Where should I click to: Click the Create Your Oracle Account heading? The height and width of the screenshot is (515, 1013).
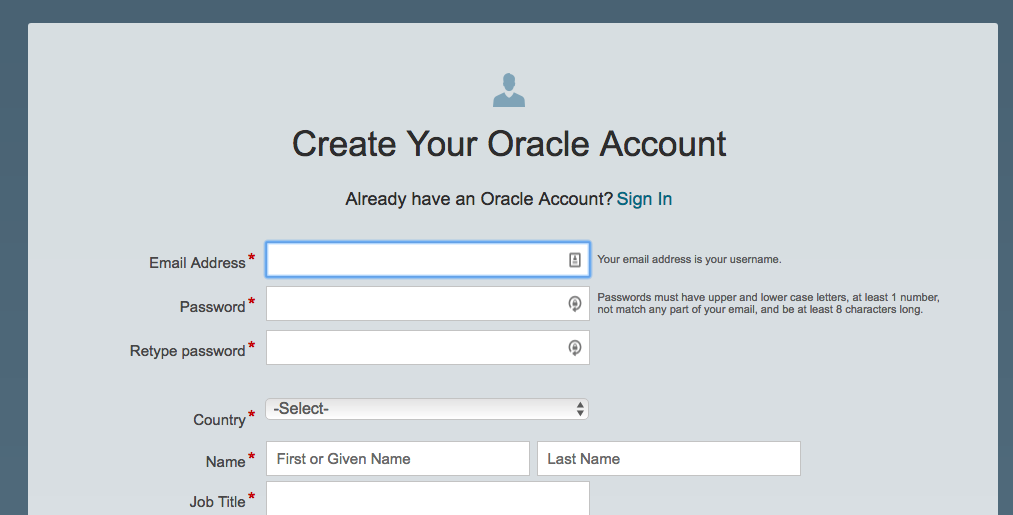[508, 144]
